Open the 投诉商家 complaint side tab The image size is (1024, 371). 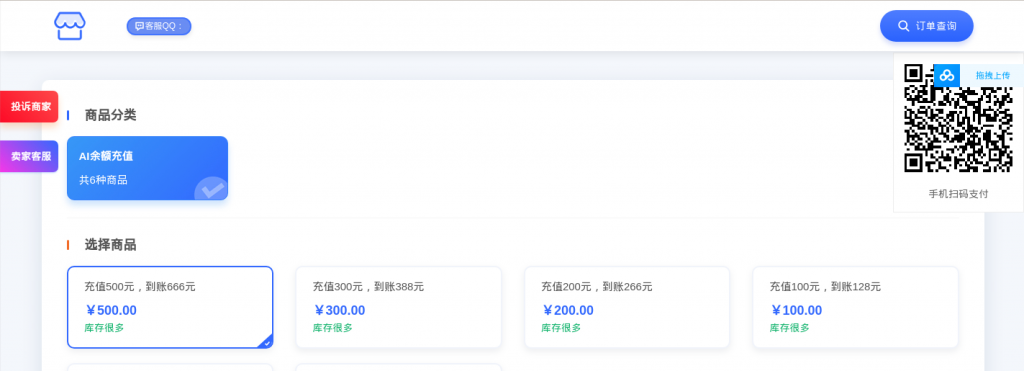29,106
